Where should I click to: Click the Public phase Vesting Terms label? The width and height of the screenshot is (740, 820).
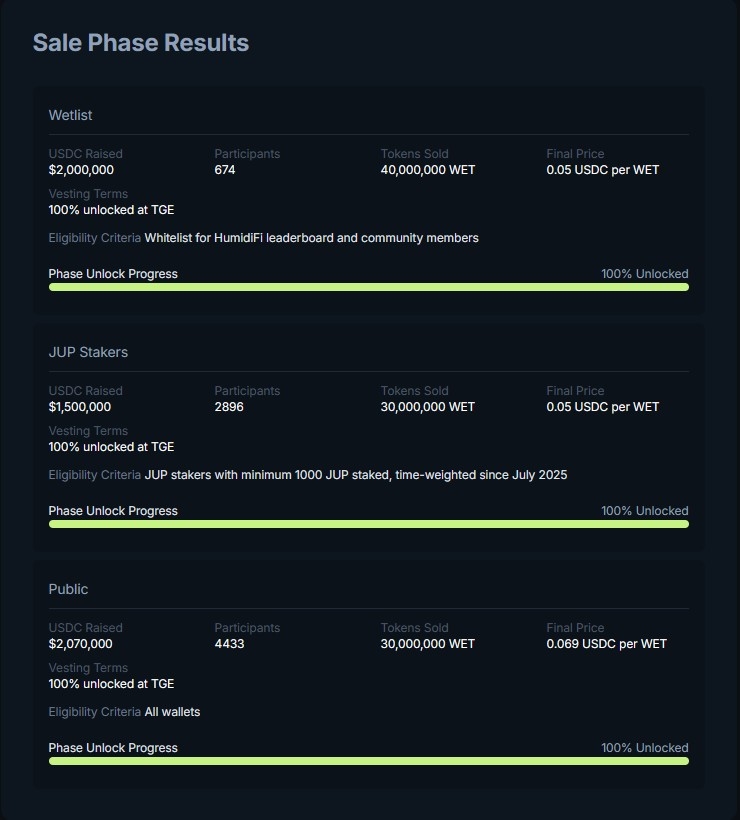coord(88,668)
